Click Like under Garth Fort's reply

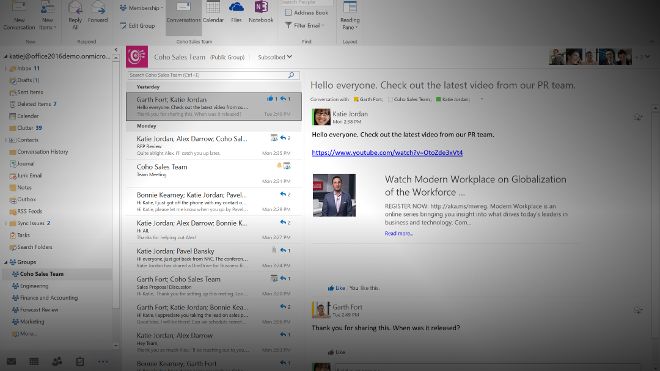click(x=336, y=352)
